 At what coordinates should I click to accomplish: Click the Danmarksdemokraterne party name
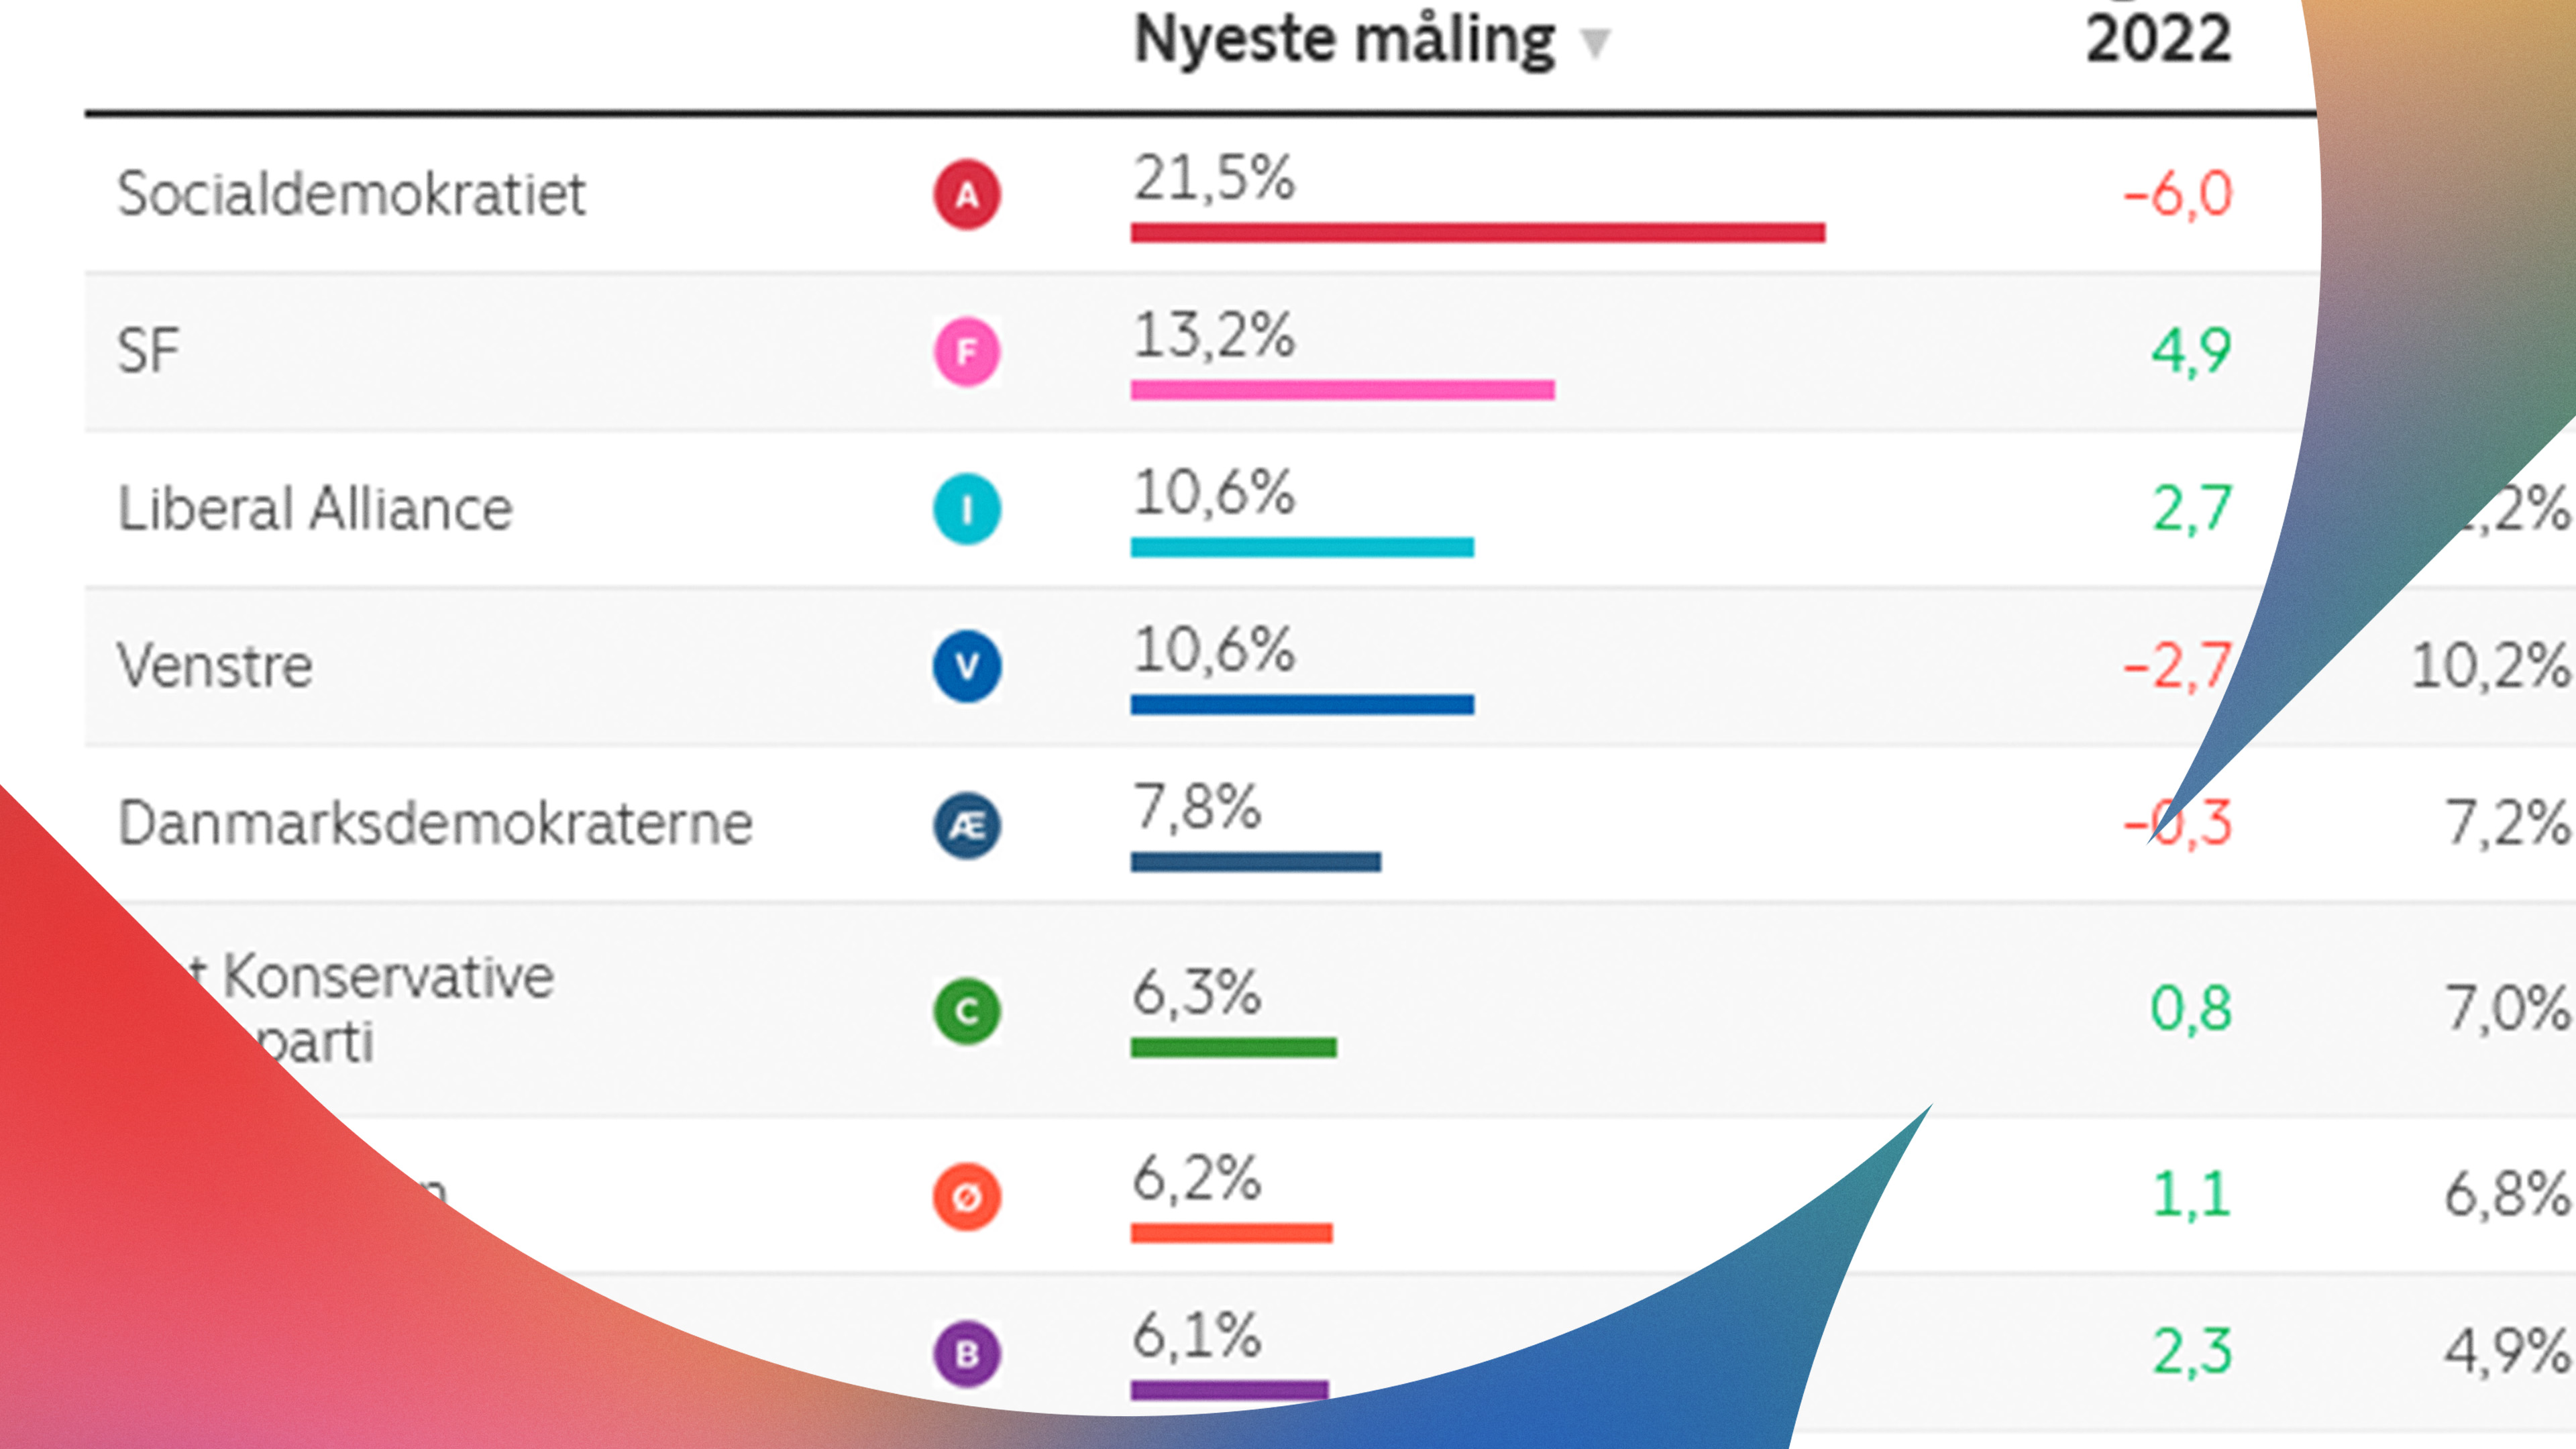click(435, 823)
